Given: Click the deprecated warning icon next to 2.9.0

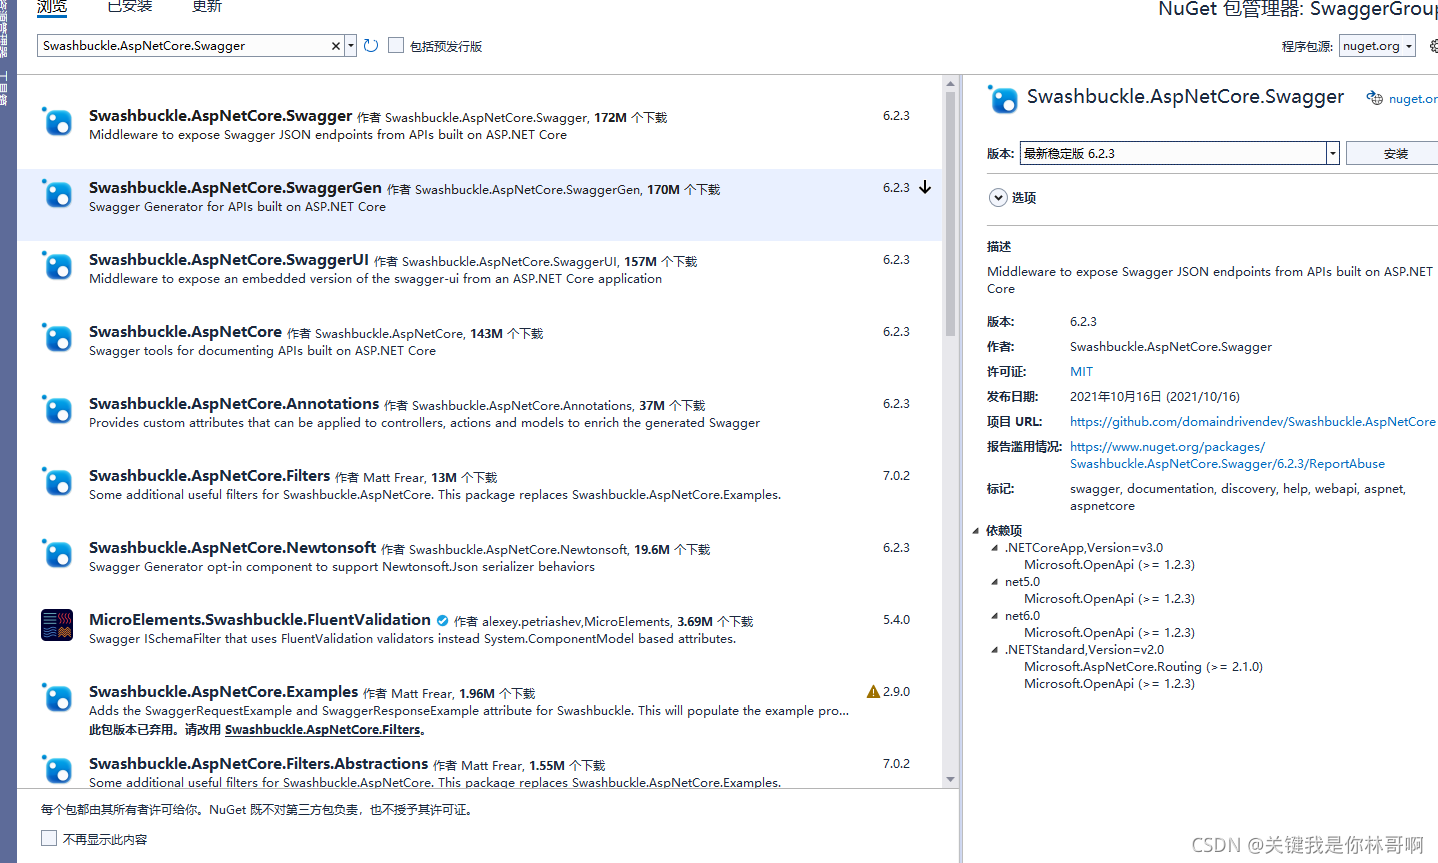Looking at the screenshot, I should [x=873, y=691].
